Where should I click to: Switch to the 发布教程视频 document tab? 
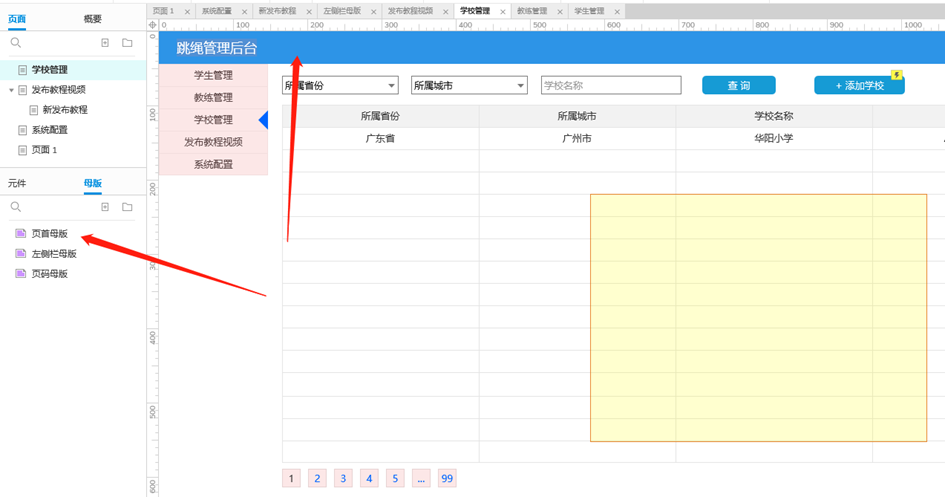pos(410,11)
